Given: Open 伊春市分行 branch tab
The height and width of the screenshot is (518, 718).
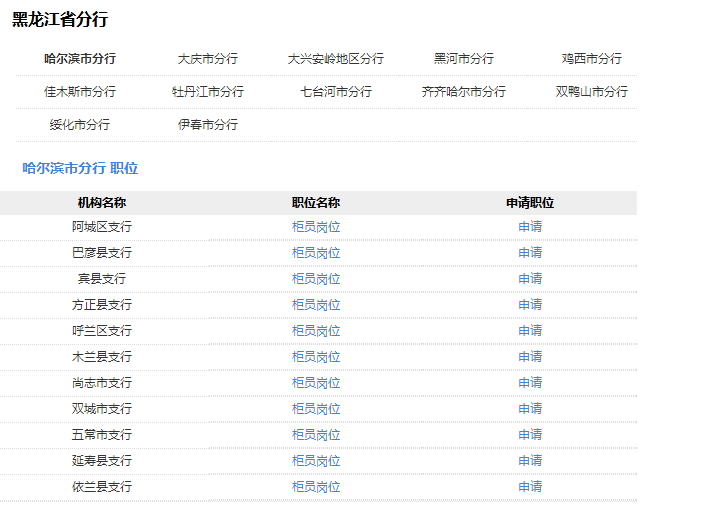Looking at the screenshot, I should [x=207, y=125].
